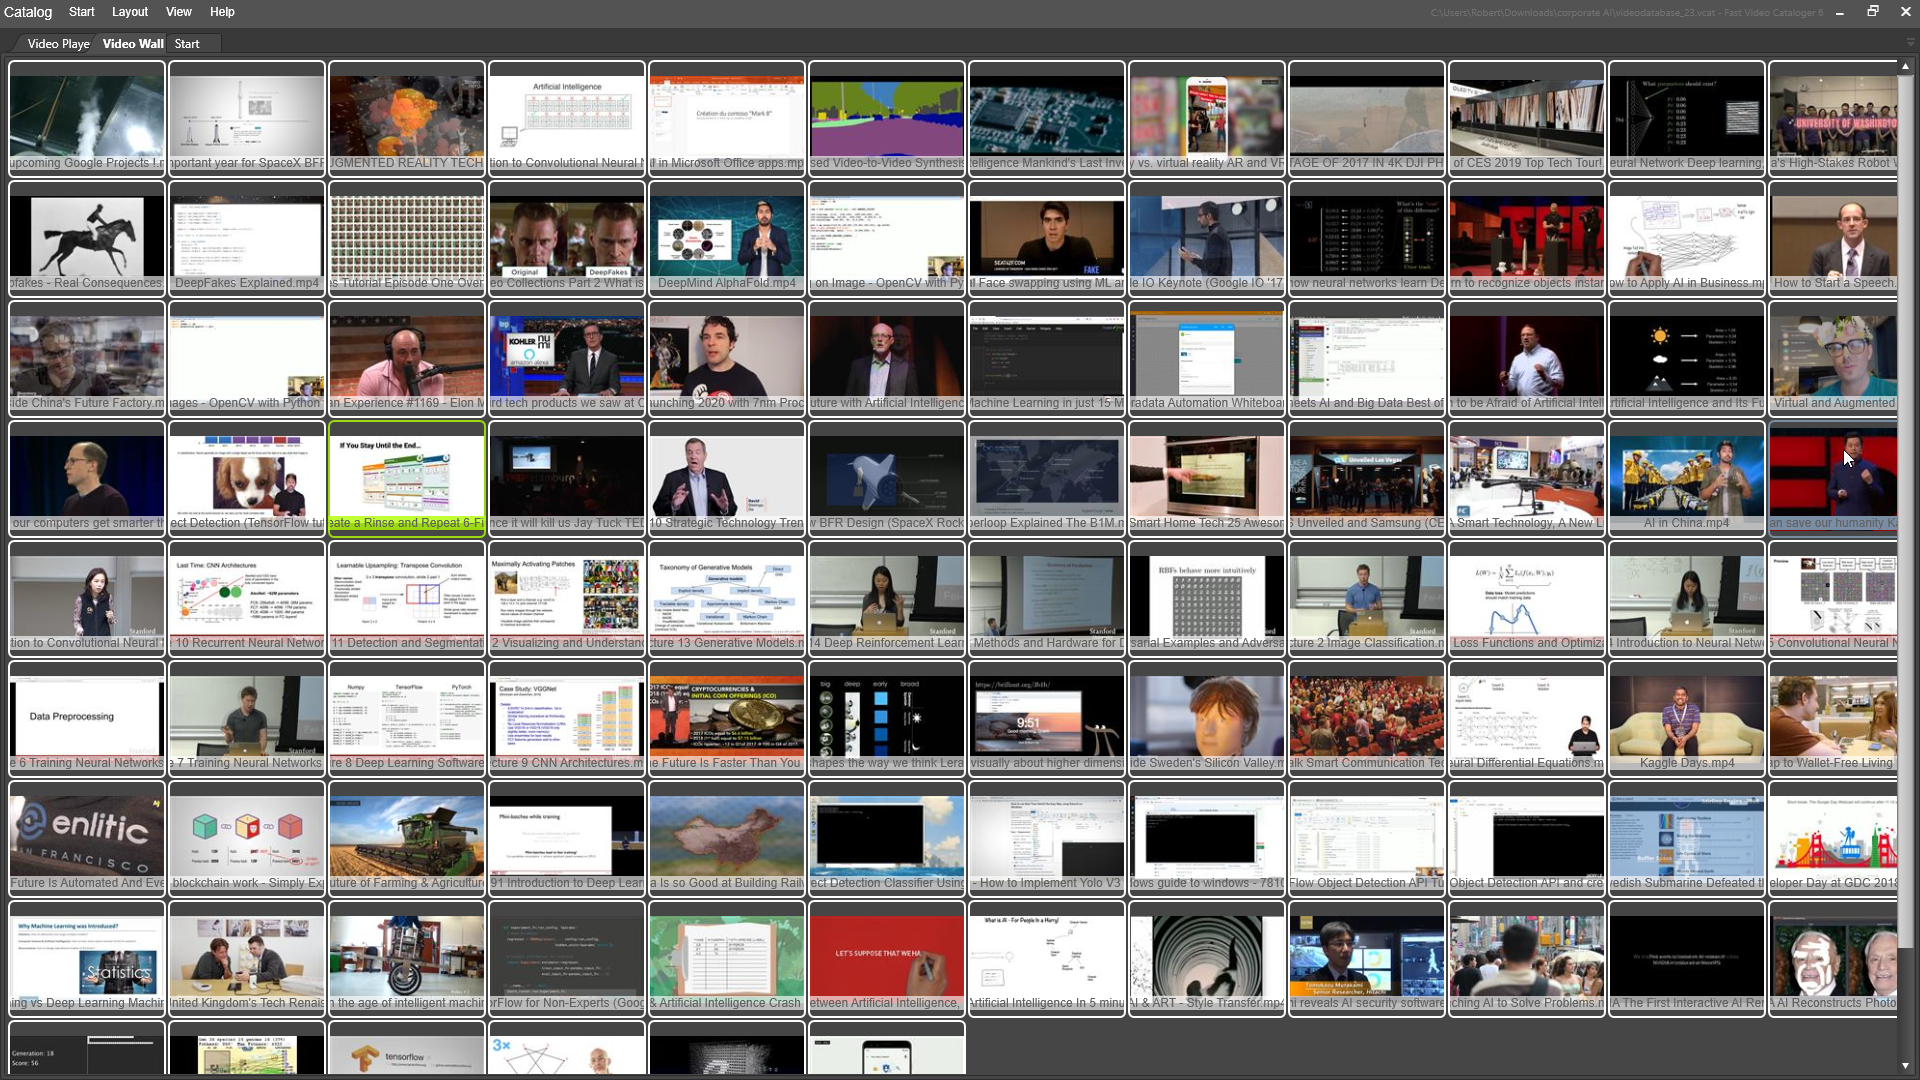Open the Catalog menu
This screenshot has height=1080, width=1920.
click(x=28, y=12)
